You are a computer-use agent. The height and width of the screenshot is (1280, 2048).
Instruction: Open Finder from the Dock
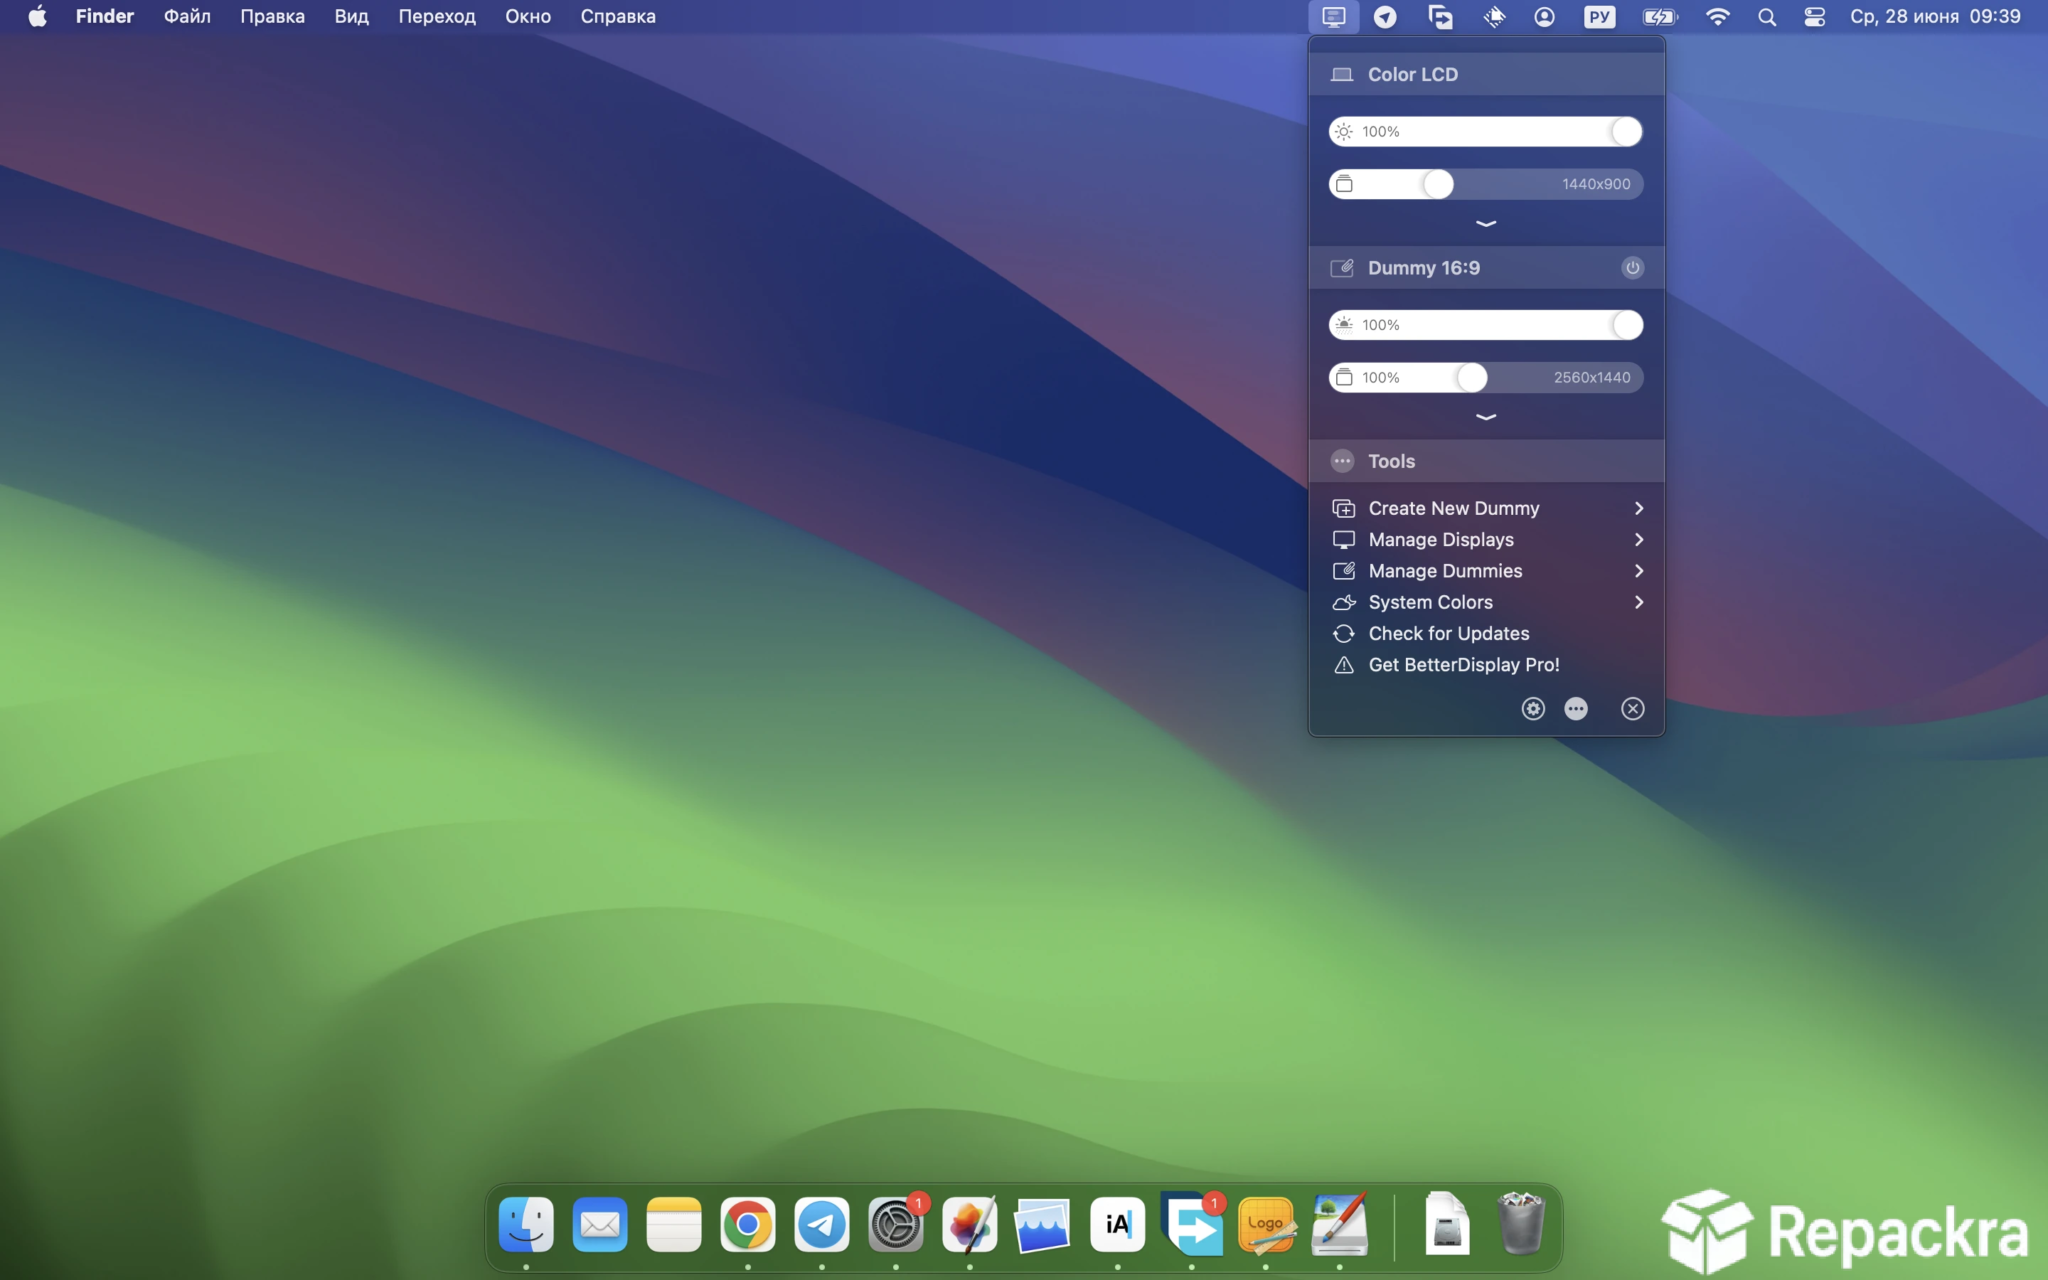click(x=526, y=1224)
